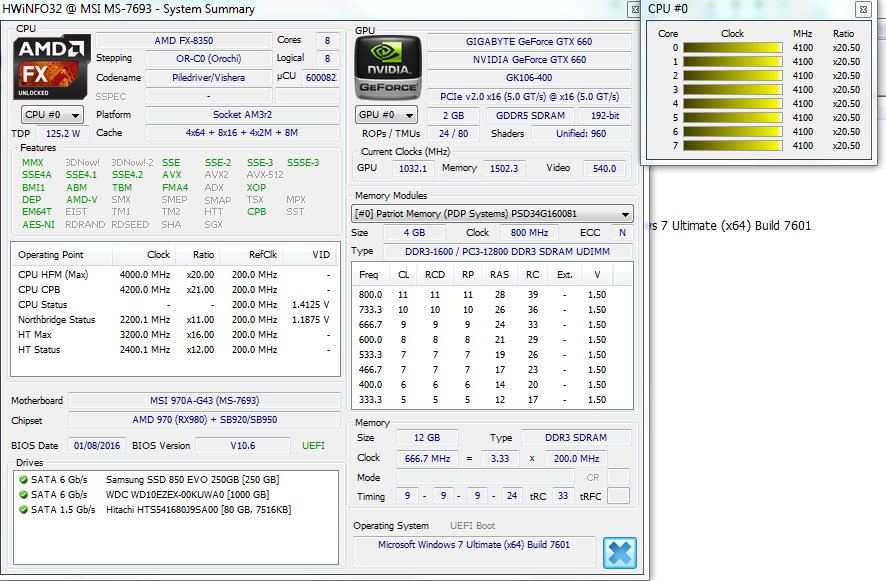Select the 125.2 W TDP field

[63, 134]
